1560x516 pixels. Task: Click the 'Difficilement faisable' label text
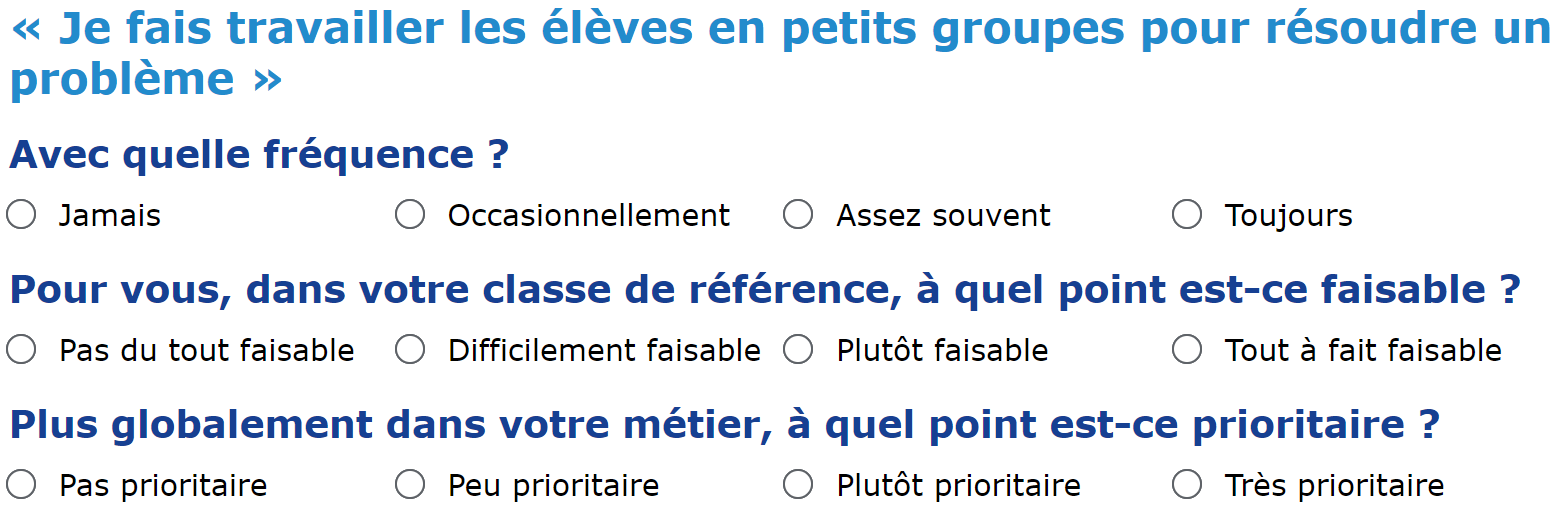(x=604, y=351)
